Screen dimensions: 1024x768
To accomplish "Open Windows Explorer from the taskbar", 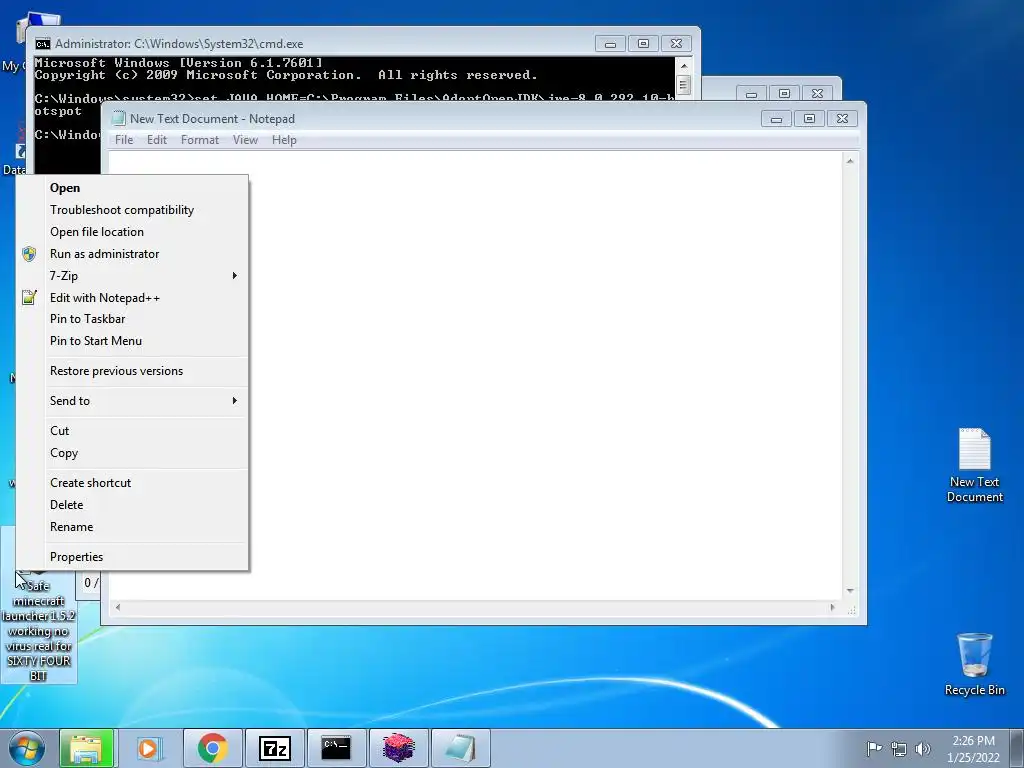I will [87, 748].
